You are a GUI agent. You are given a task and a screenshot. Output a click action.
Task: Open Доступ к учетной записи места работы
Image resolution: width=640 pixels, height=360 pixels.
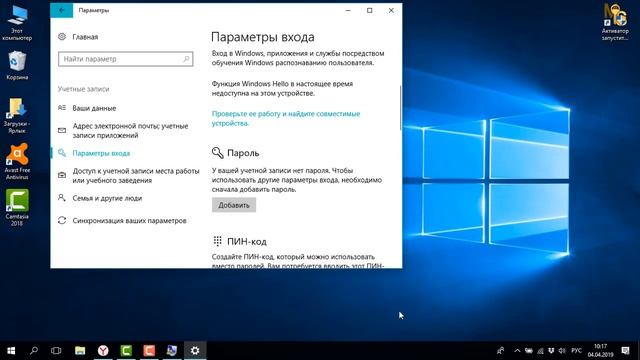[x=136, y=176]
